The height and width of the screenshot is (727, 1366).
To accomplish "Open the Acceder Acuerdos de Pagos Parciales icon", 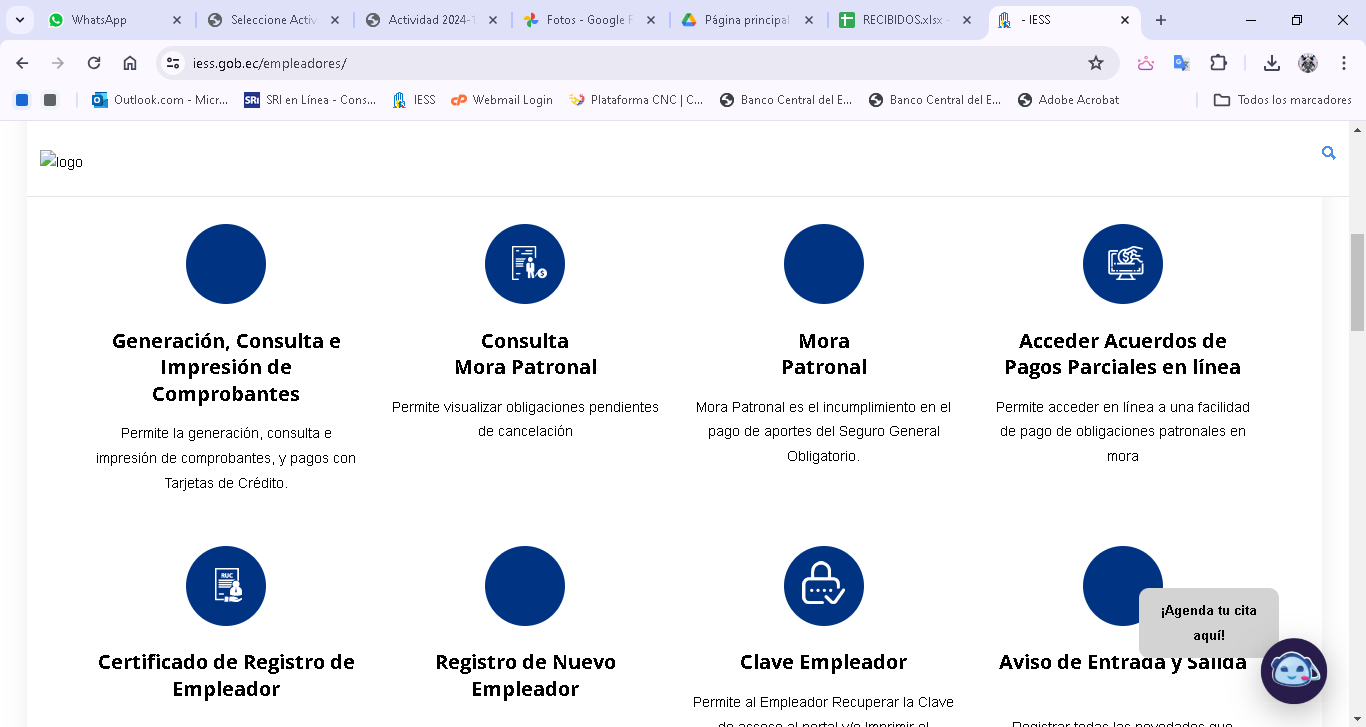I will click(1122, 264).
